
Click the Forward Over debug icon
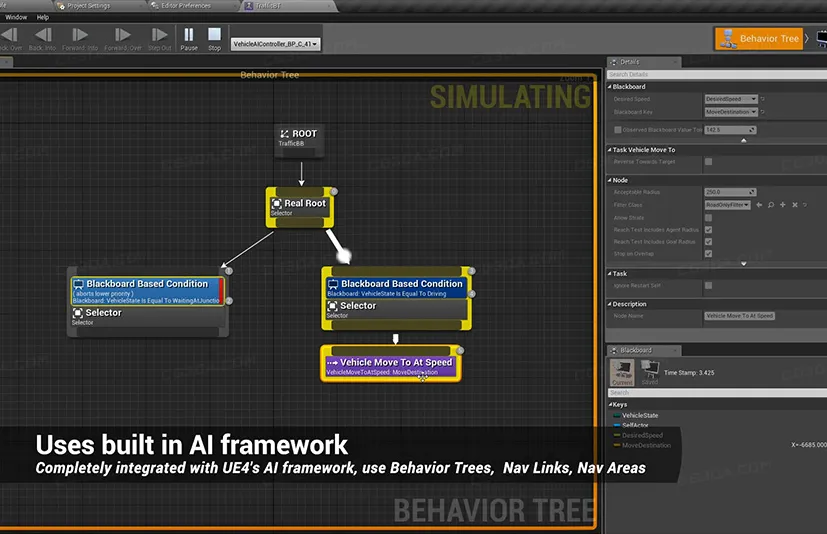[x=122, y=35]
